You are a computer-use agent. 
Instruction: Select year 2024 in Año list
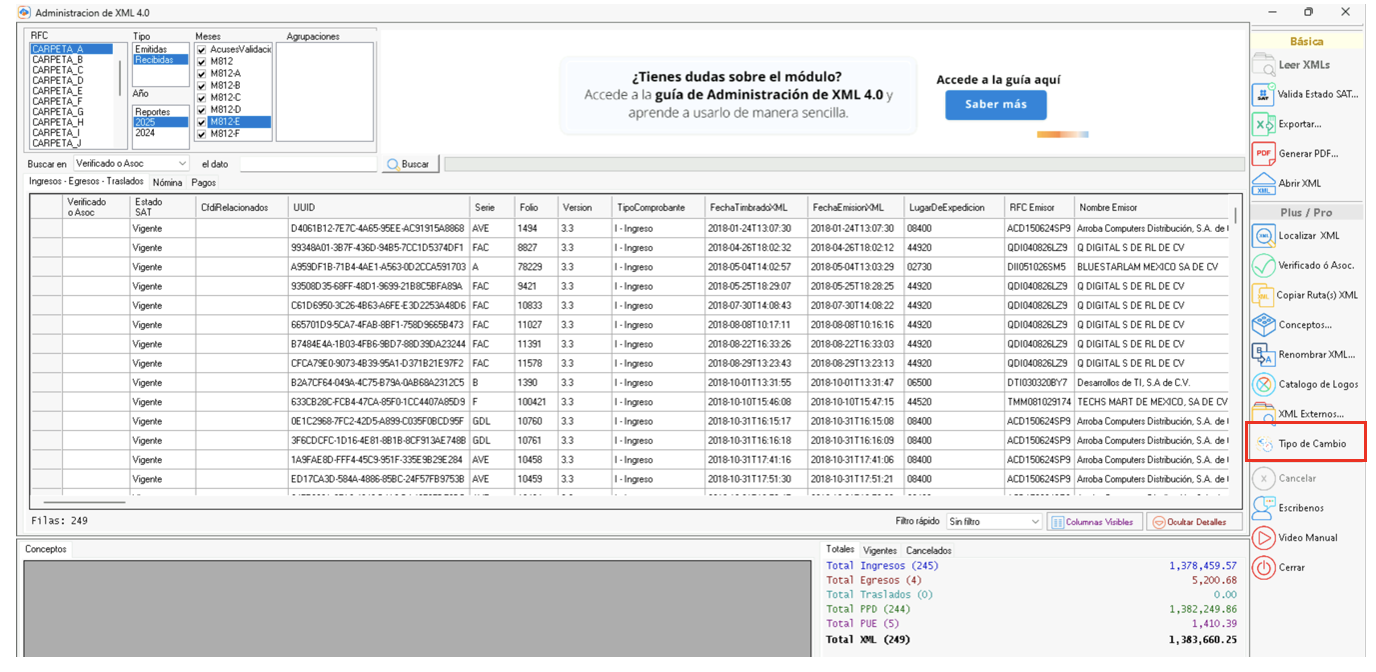coord(146,133)
